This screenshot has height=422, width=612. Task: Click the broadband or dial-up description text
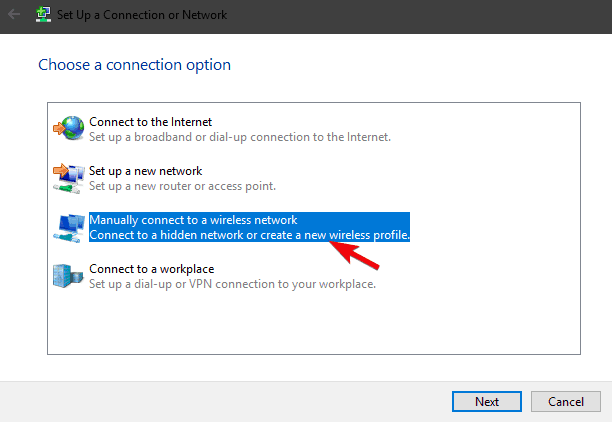click(239, 137)
